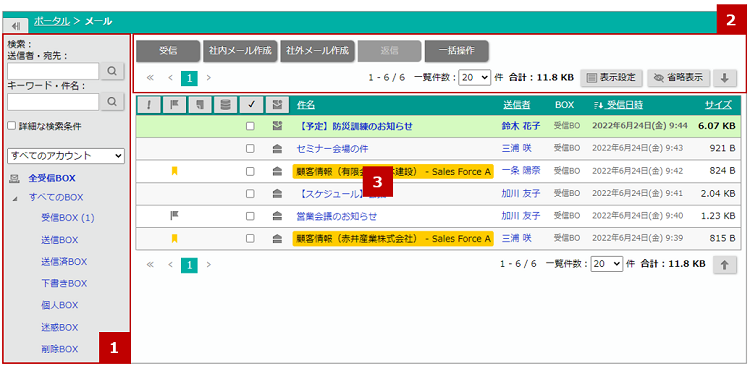Jump to page top with up arrow
This screenshot has height=366, width=750.
[x=725, y=265]
